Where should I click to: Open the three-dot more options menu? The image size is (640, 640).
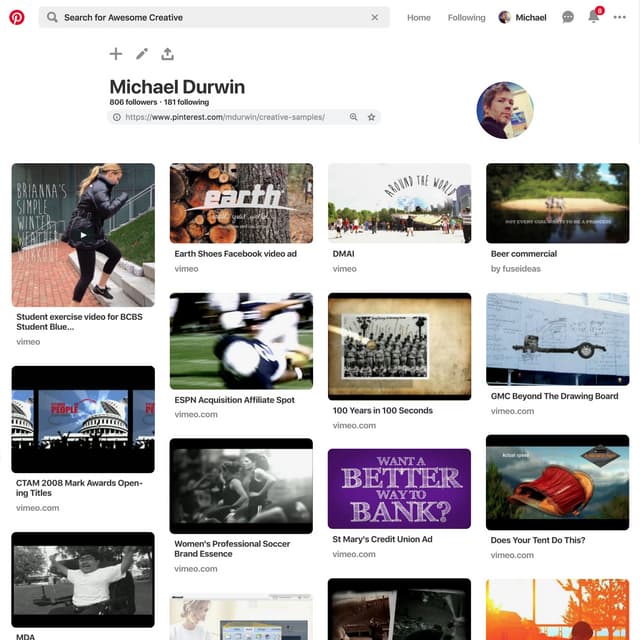(x=620, y=17)
